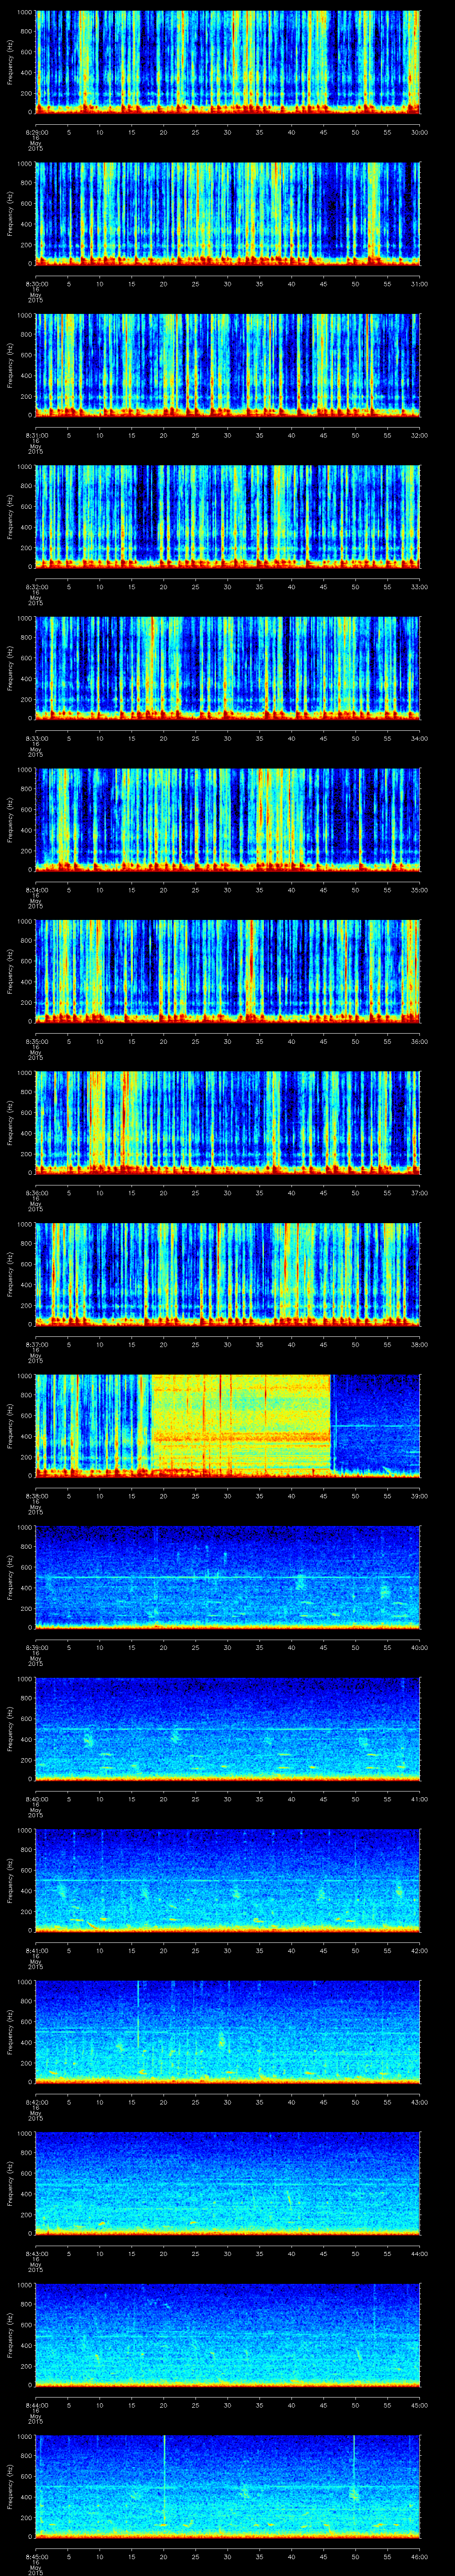The height and width of the screenshot is (2576, 455).
Task: Click the 8:40:00 time axis start label
Action: pos(36,1799)
